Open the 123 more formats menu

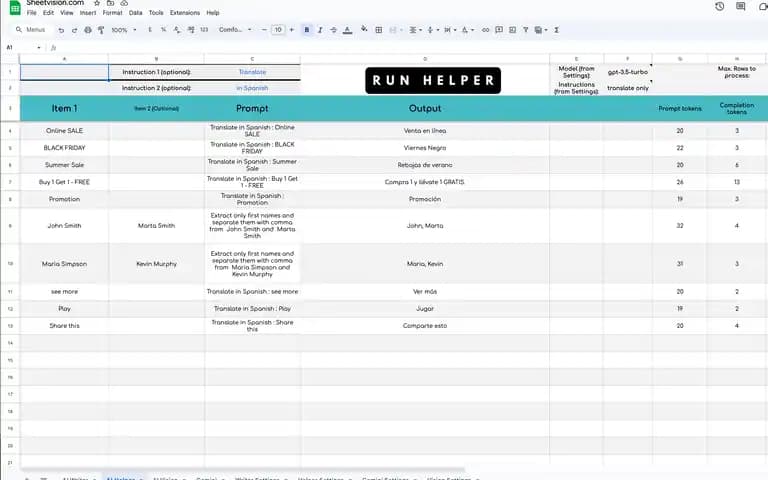[204, 30]
